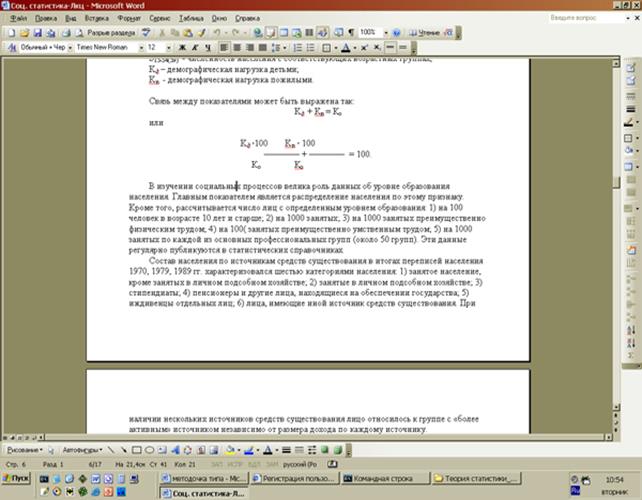
Task: Toggle the show paragraph marks (¶) button
Action: pos(349,32)
